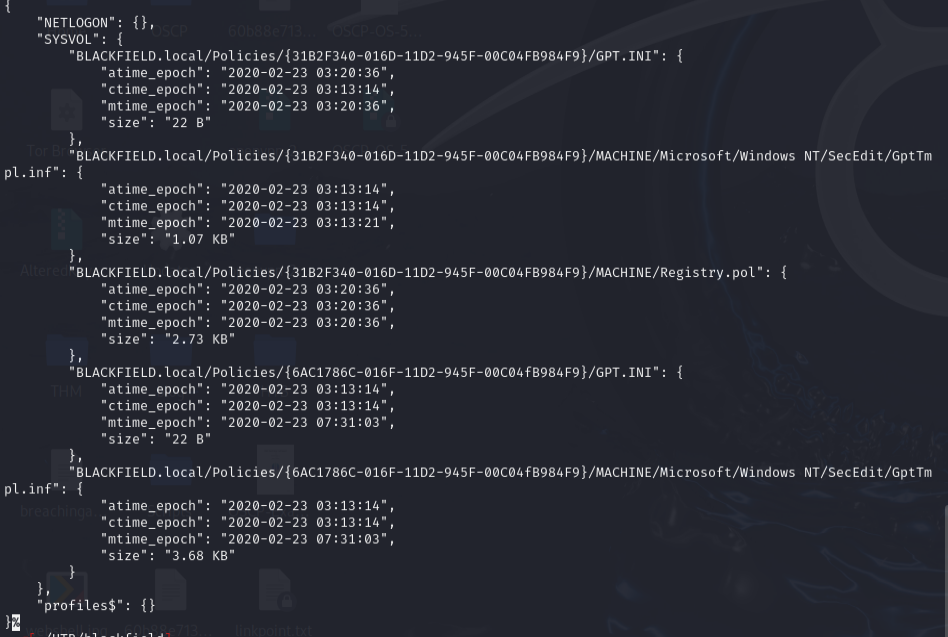Click the "1.07 KB" size value

click(x=200, y=239)
